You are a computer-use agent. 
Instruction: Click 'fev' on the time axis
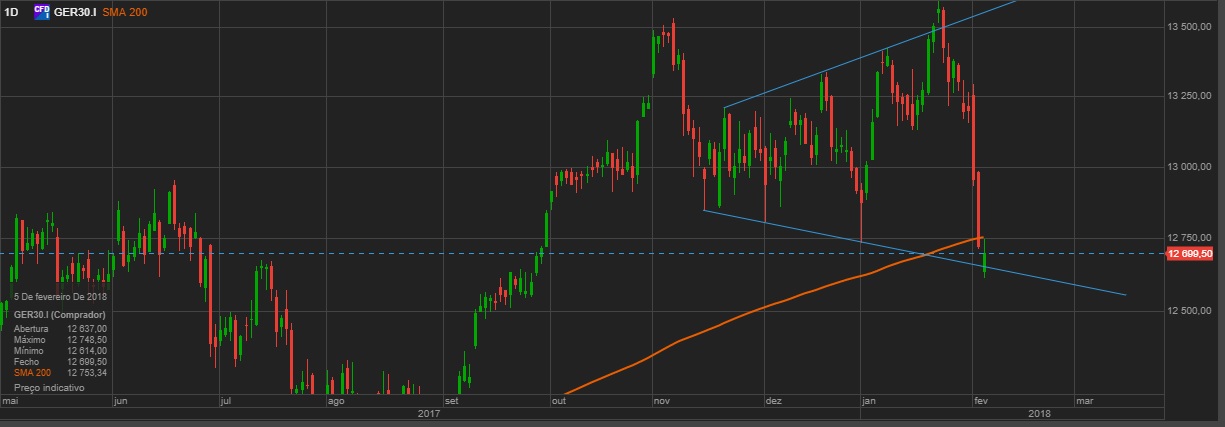[980, 400]
